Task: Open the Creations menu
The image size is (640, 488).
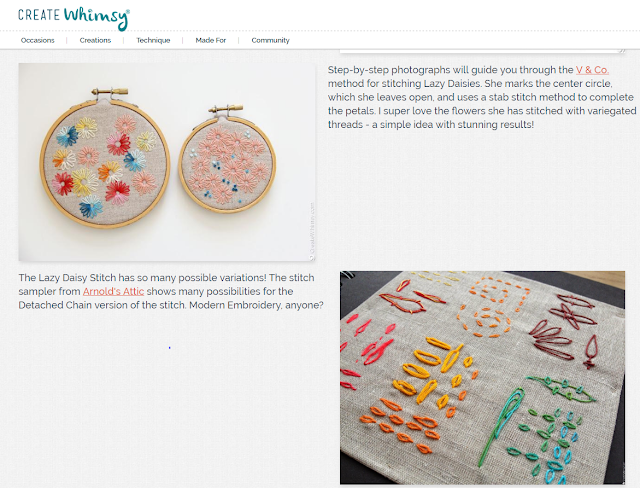Action: pos(95,40)
